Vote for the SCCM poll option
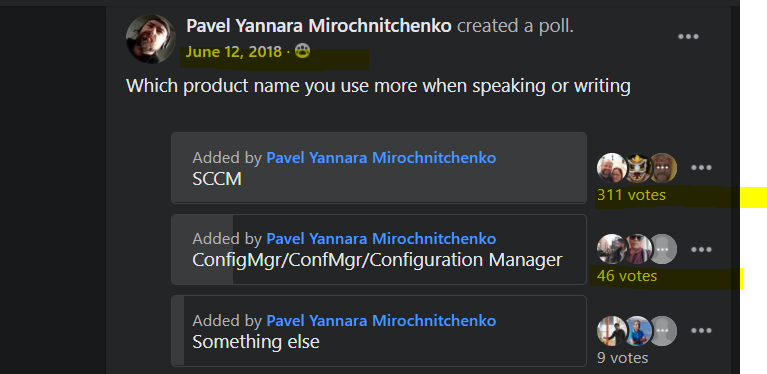 (379, 168)
